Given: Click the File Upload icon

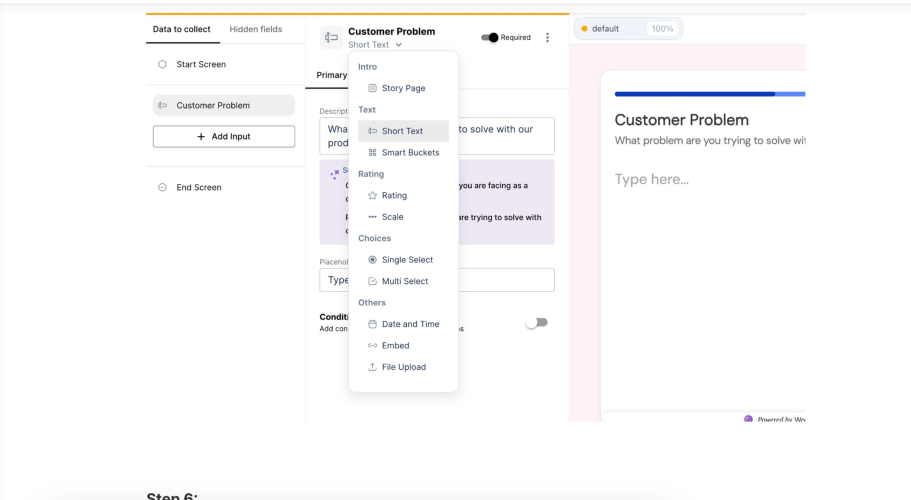Looking at the screenshot, I should (373, 367).
